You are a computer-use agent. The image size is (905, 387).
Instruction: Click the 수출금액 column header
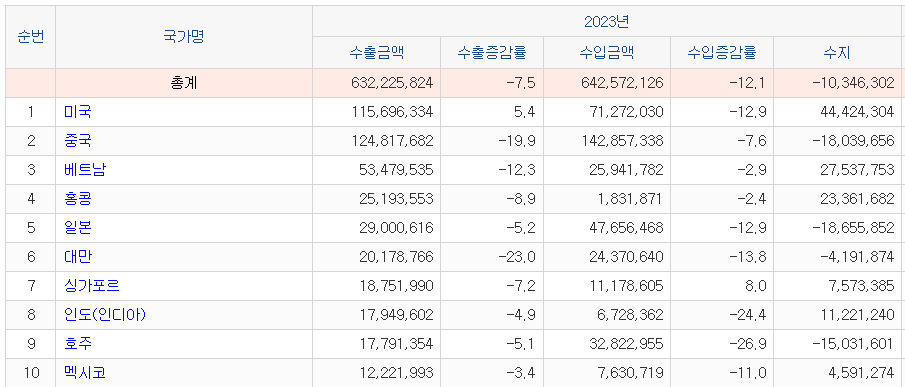point(376,53)
